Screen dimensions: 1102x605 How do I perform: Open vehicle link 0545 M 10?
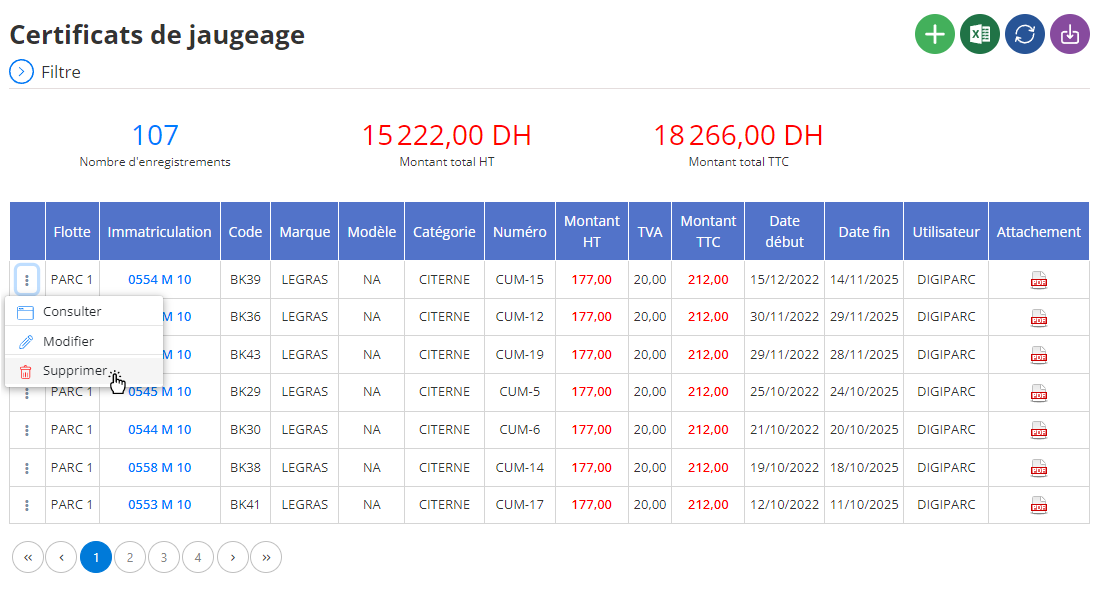(160, 392)
